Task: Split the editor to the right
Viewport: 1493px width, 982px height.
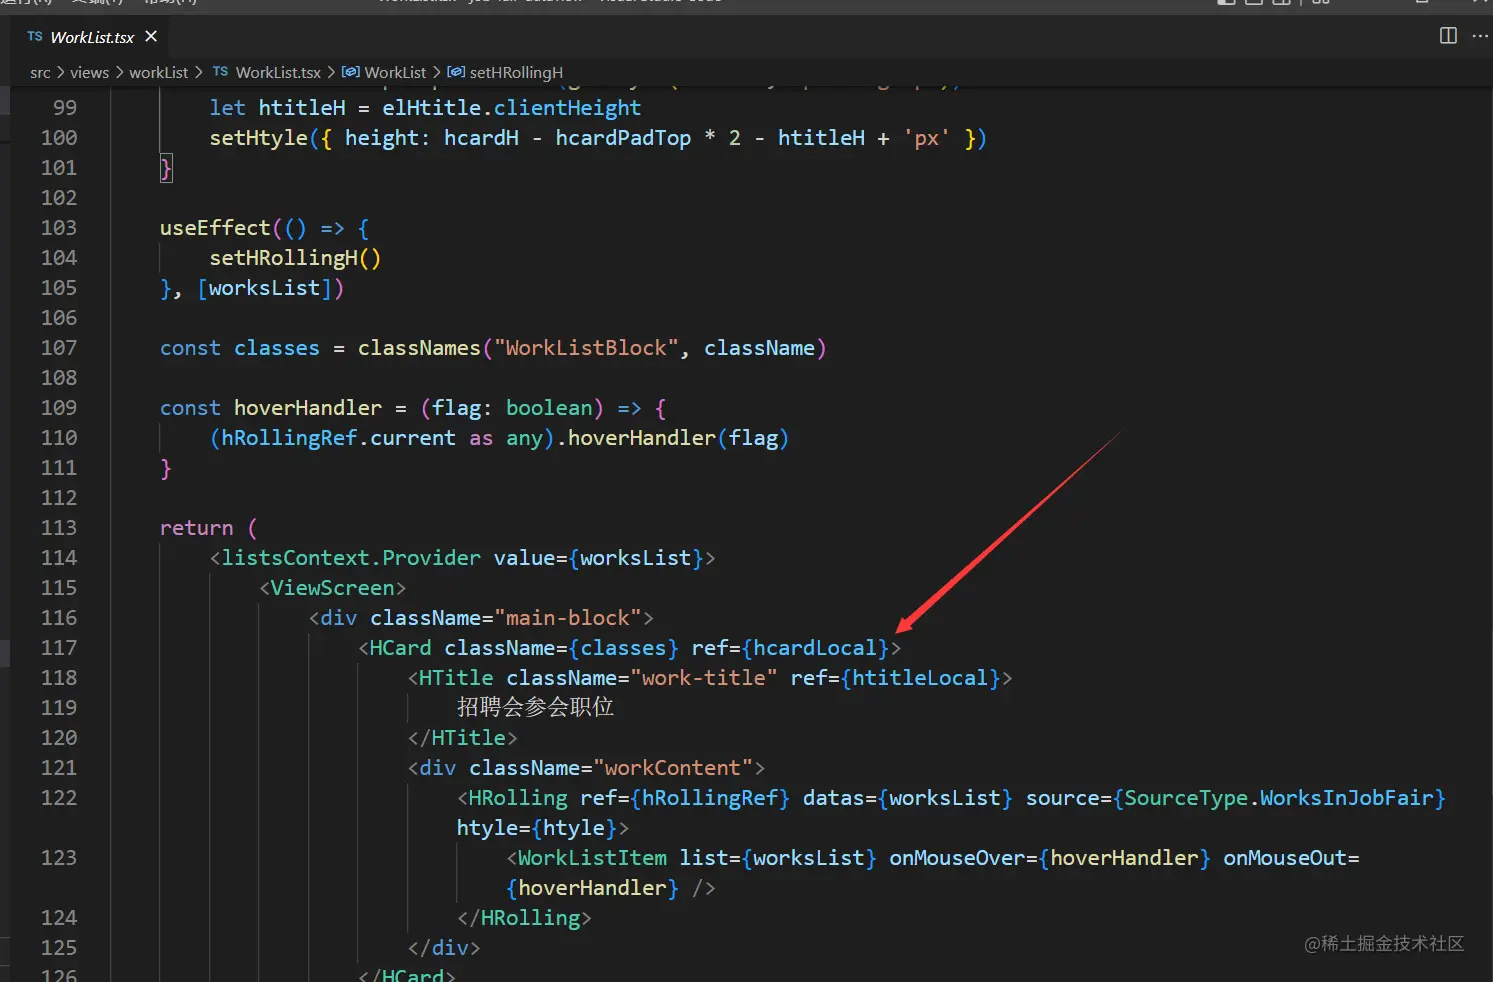Action: tap(1448, 36)
